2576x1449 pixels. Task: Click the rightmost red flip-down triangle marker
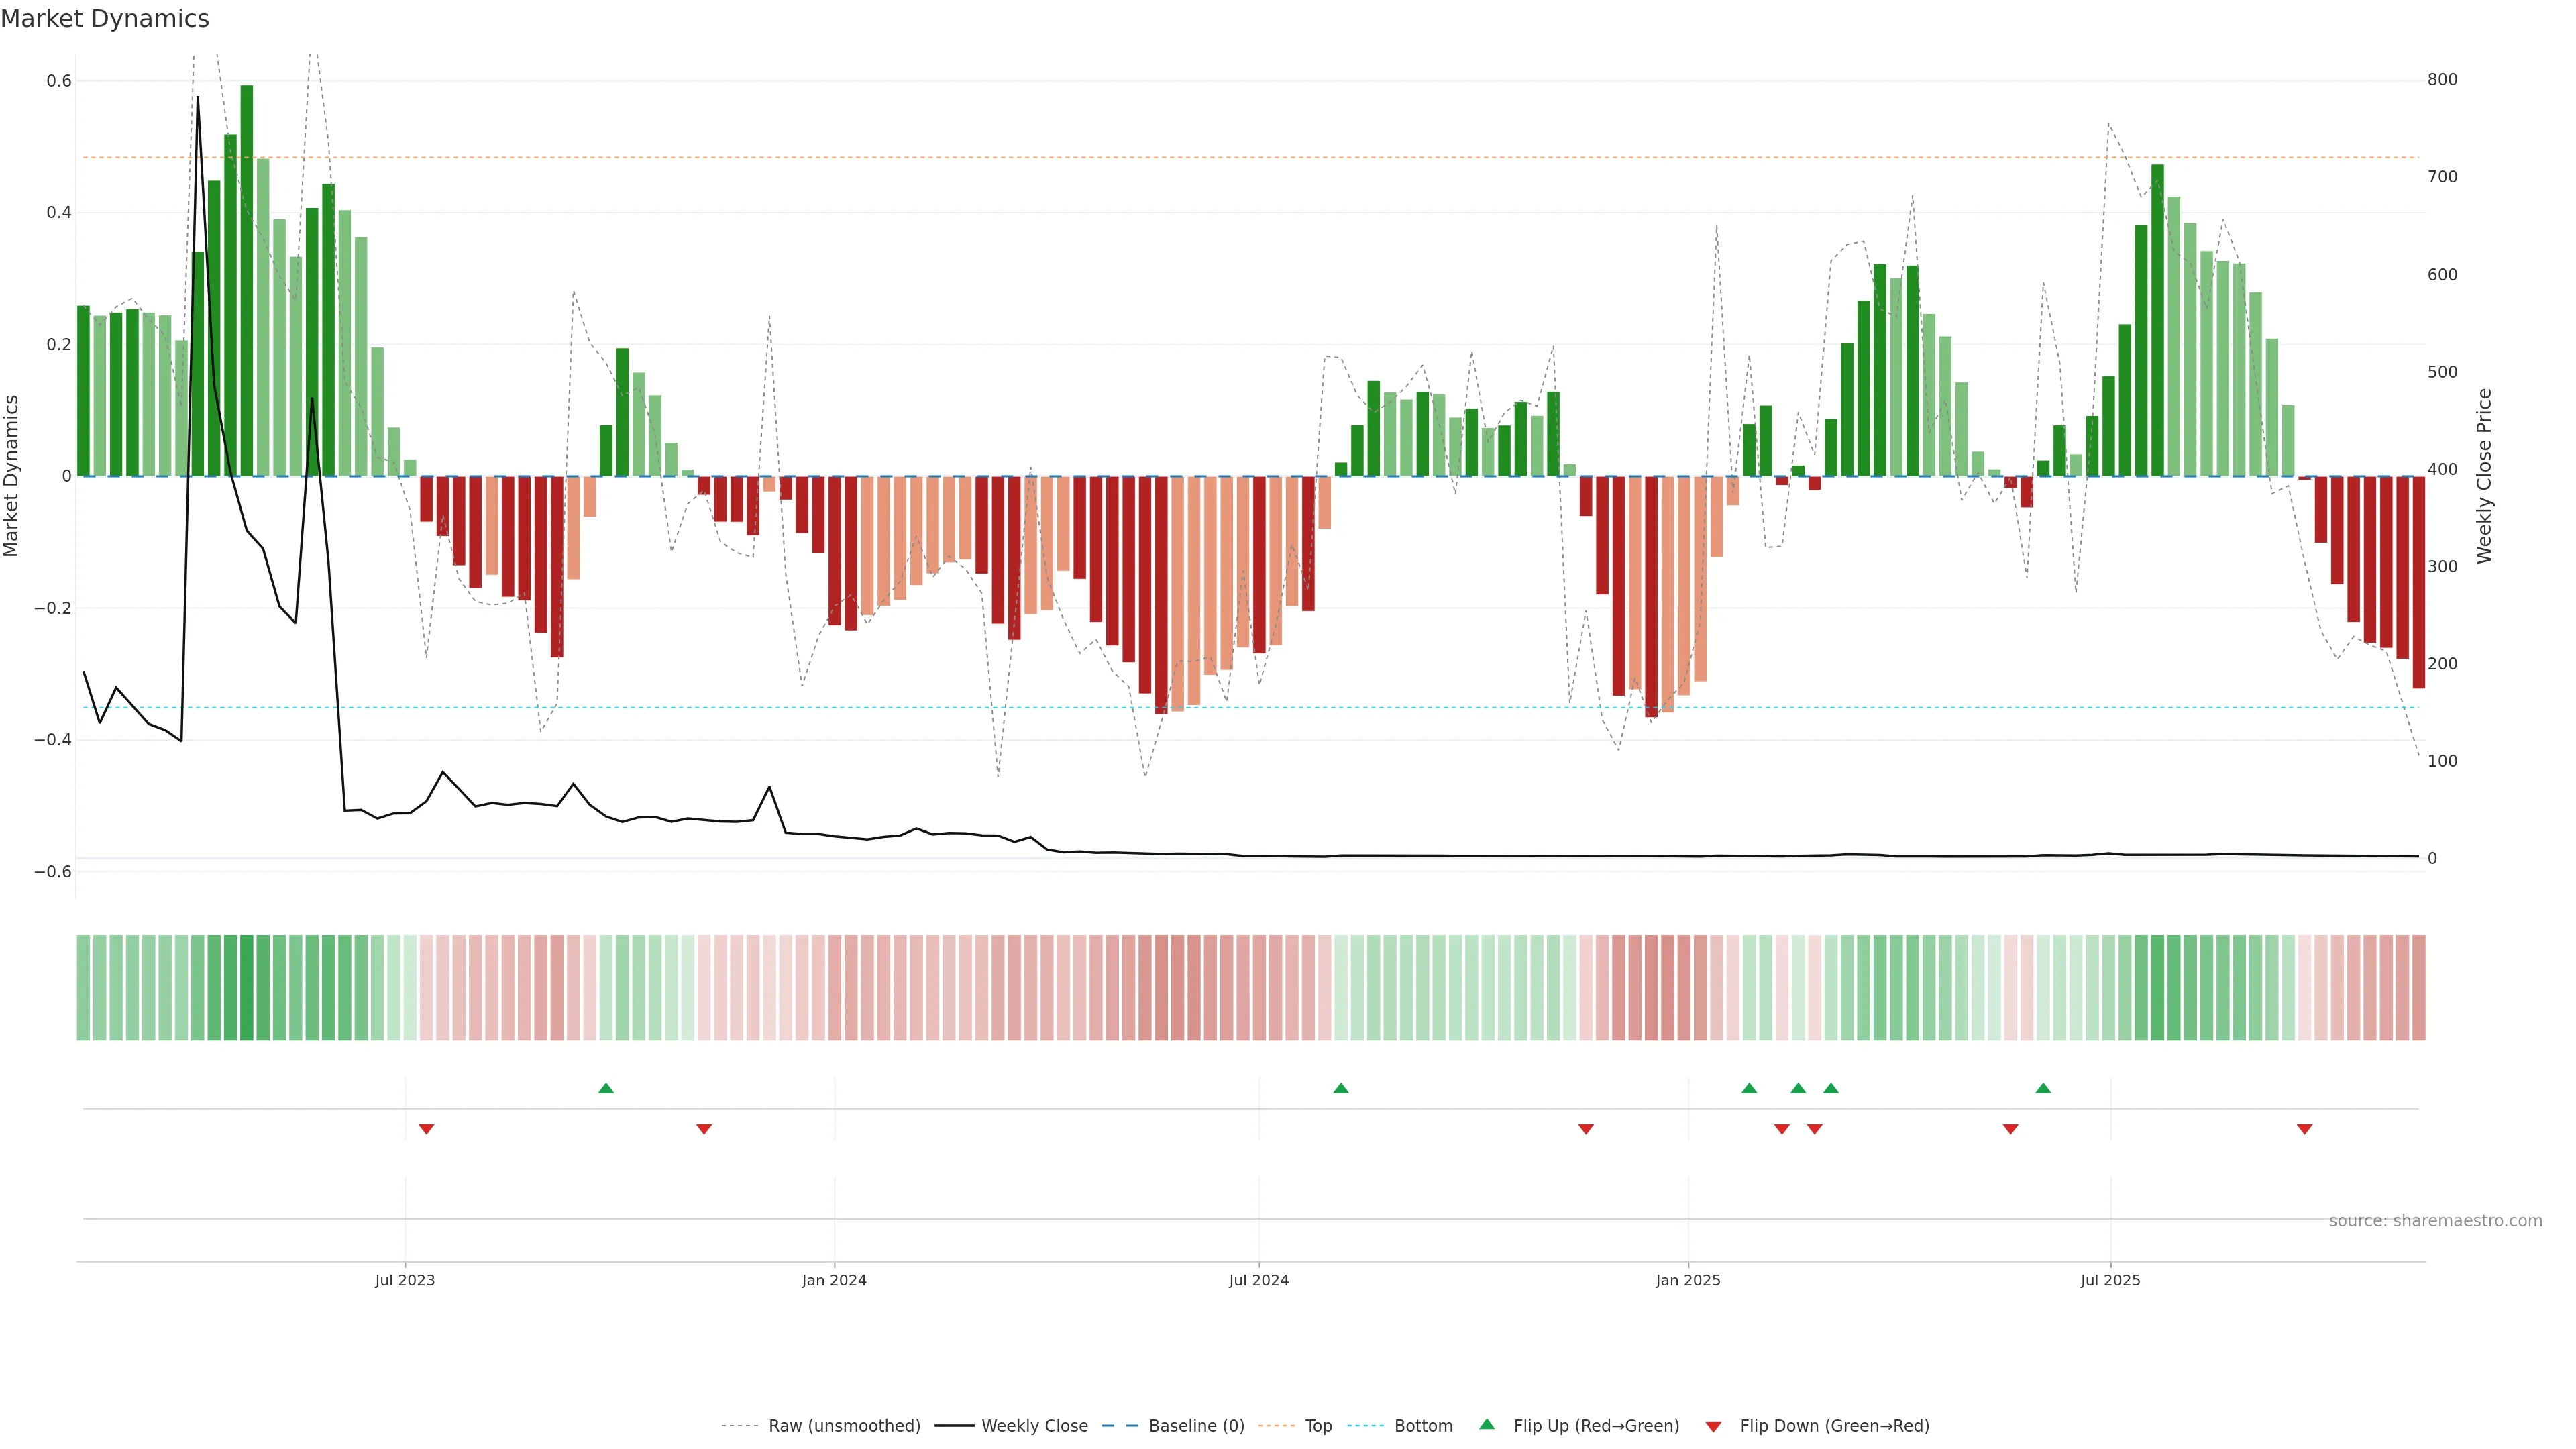2304,1129
